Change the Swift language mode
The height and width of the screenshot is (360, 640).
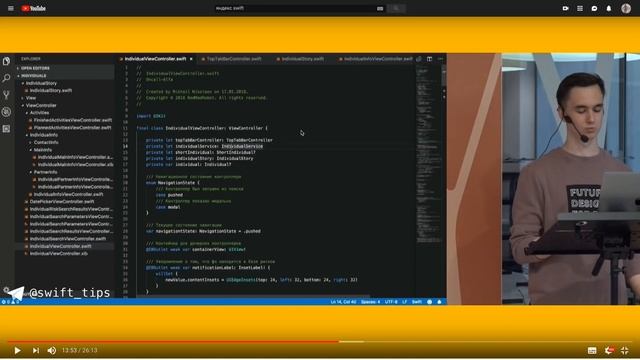tap(417, 302)
